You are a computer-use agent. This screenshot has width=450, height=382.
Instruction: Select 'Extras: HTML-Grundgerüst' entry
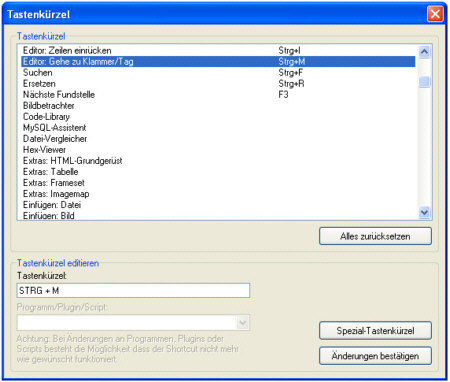coord(218,161)
